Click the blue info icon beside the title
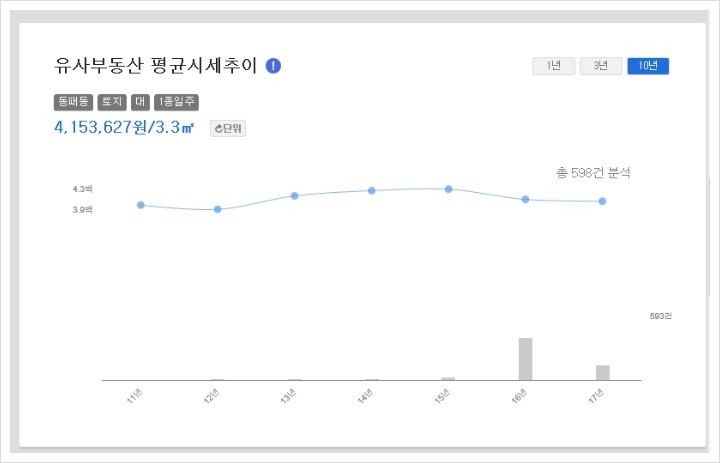 (274, 66)
